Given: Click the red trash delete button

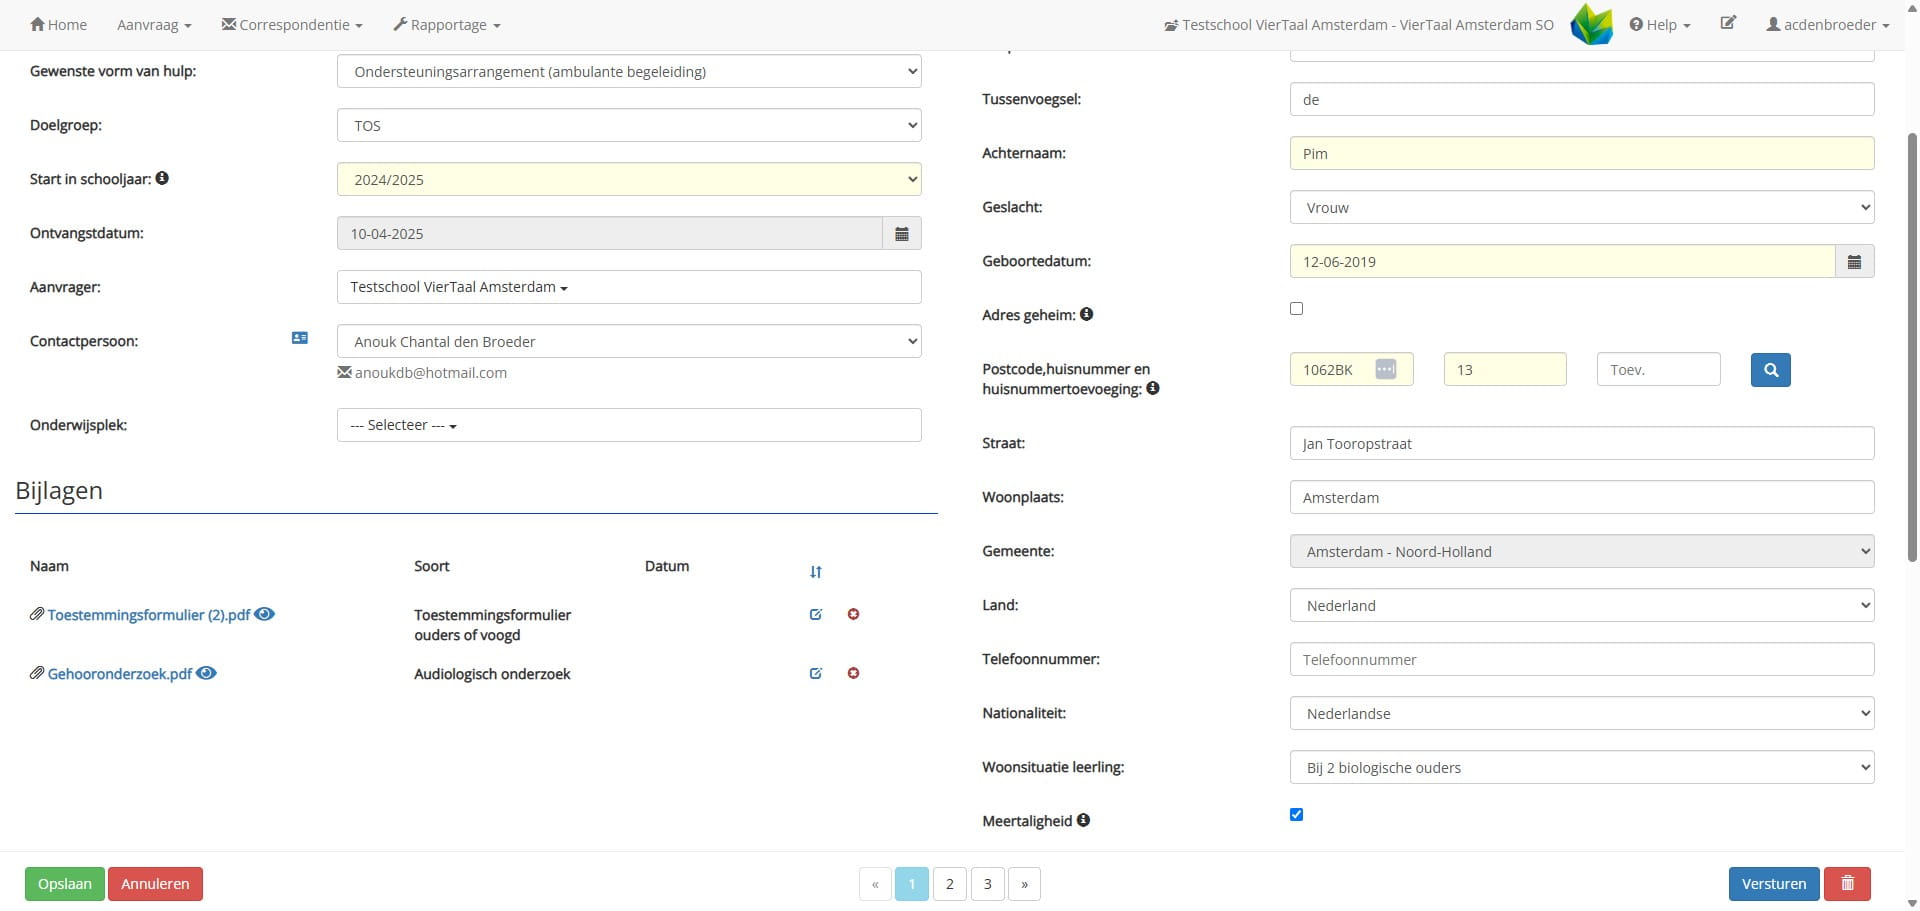Looking at the screenshot, I should coord(1847,884).
